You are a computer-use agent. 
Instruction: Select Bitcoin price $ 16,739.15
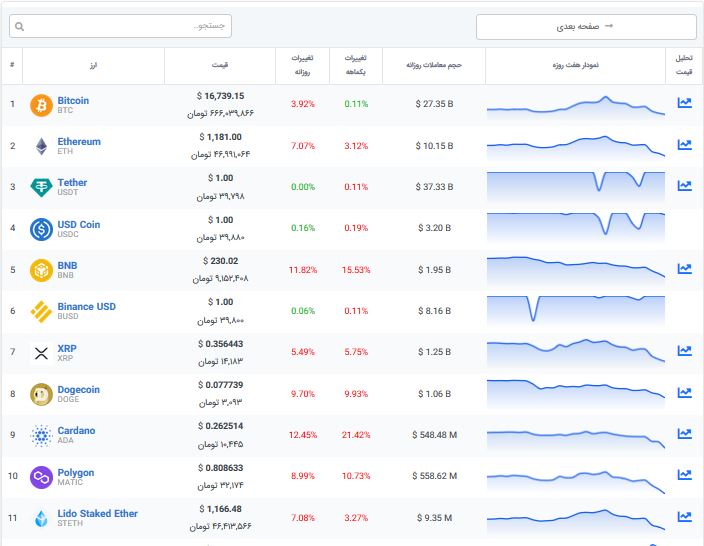point(220,96)
